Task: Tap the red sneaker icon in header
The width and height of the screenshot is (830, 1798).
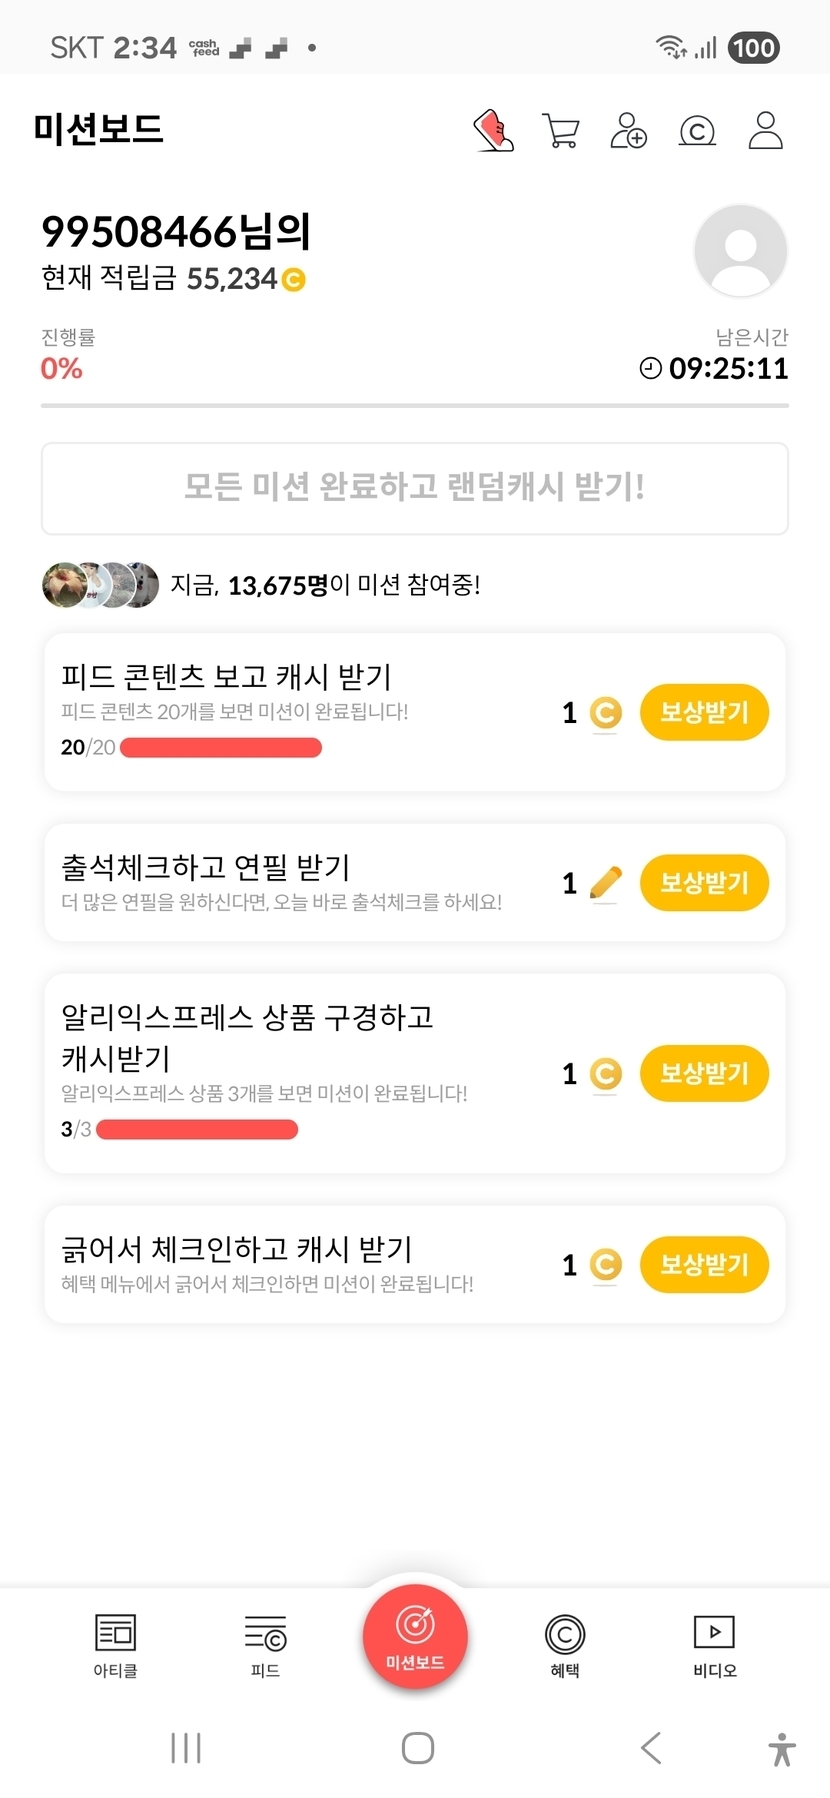Action: click(x=493, y=131)
